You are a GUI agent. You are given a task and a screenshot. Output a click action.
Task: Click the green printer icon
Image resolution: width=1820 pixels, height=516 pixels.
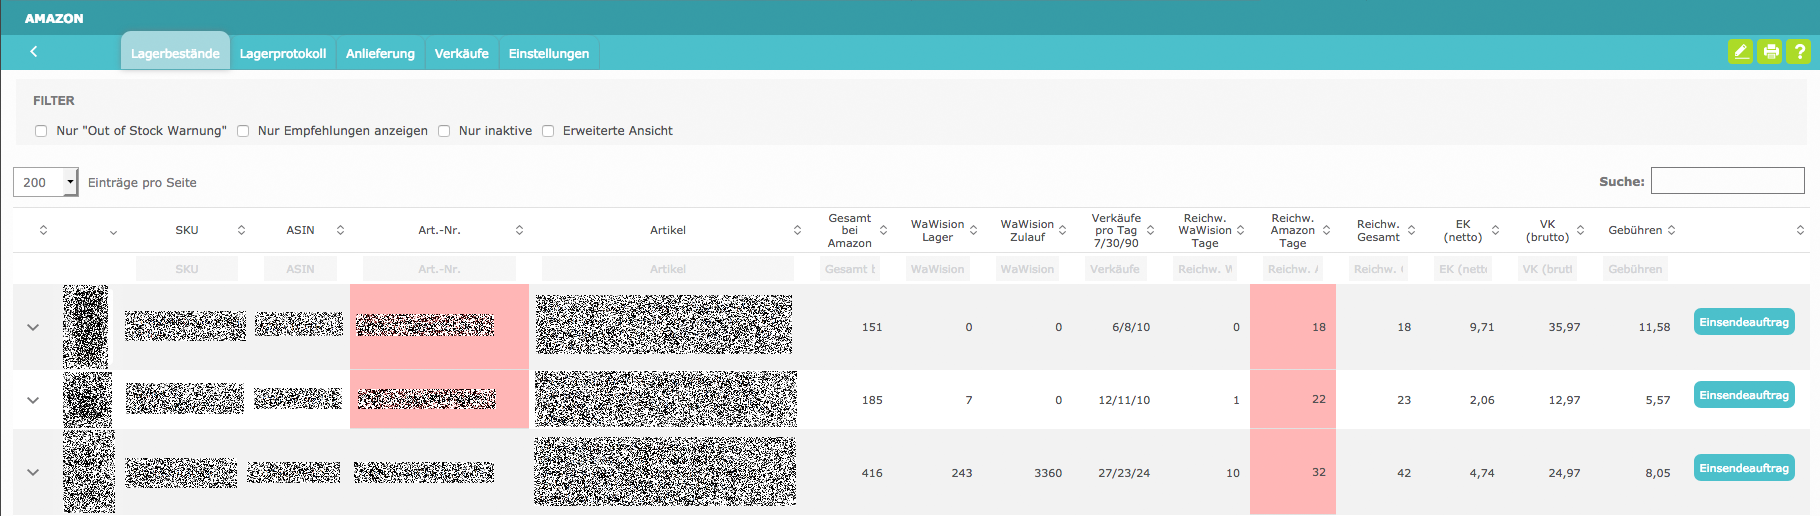tap(1770, 52)
